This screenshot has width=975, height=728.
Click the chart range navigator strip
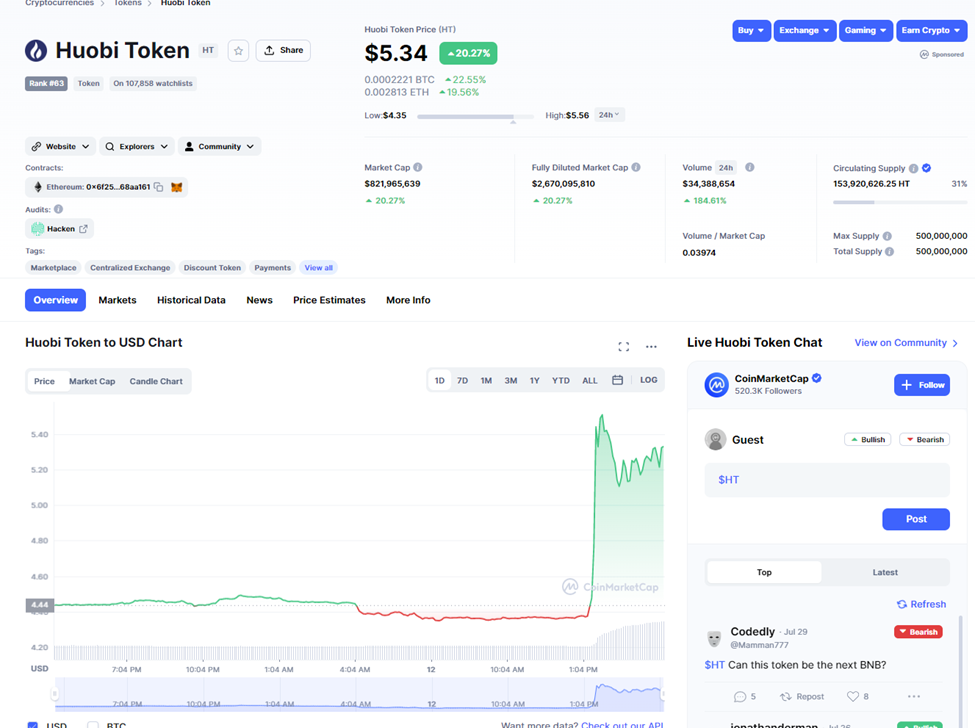click(359, 694)
